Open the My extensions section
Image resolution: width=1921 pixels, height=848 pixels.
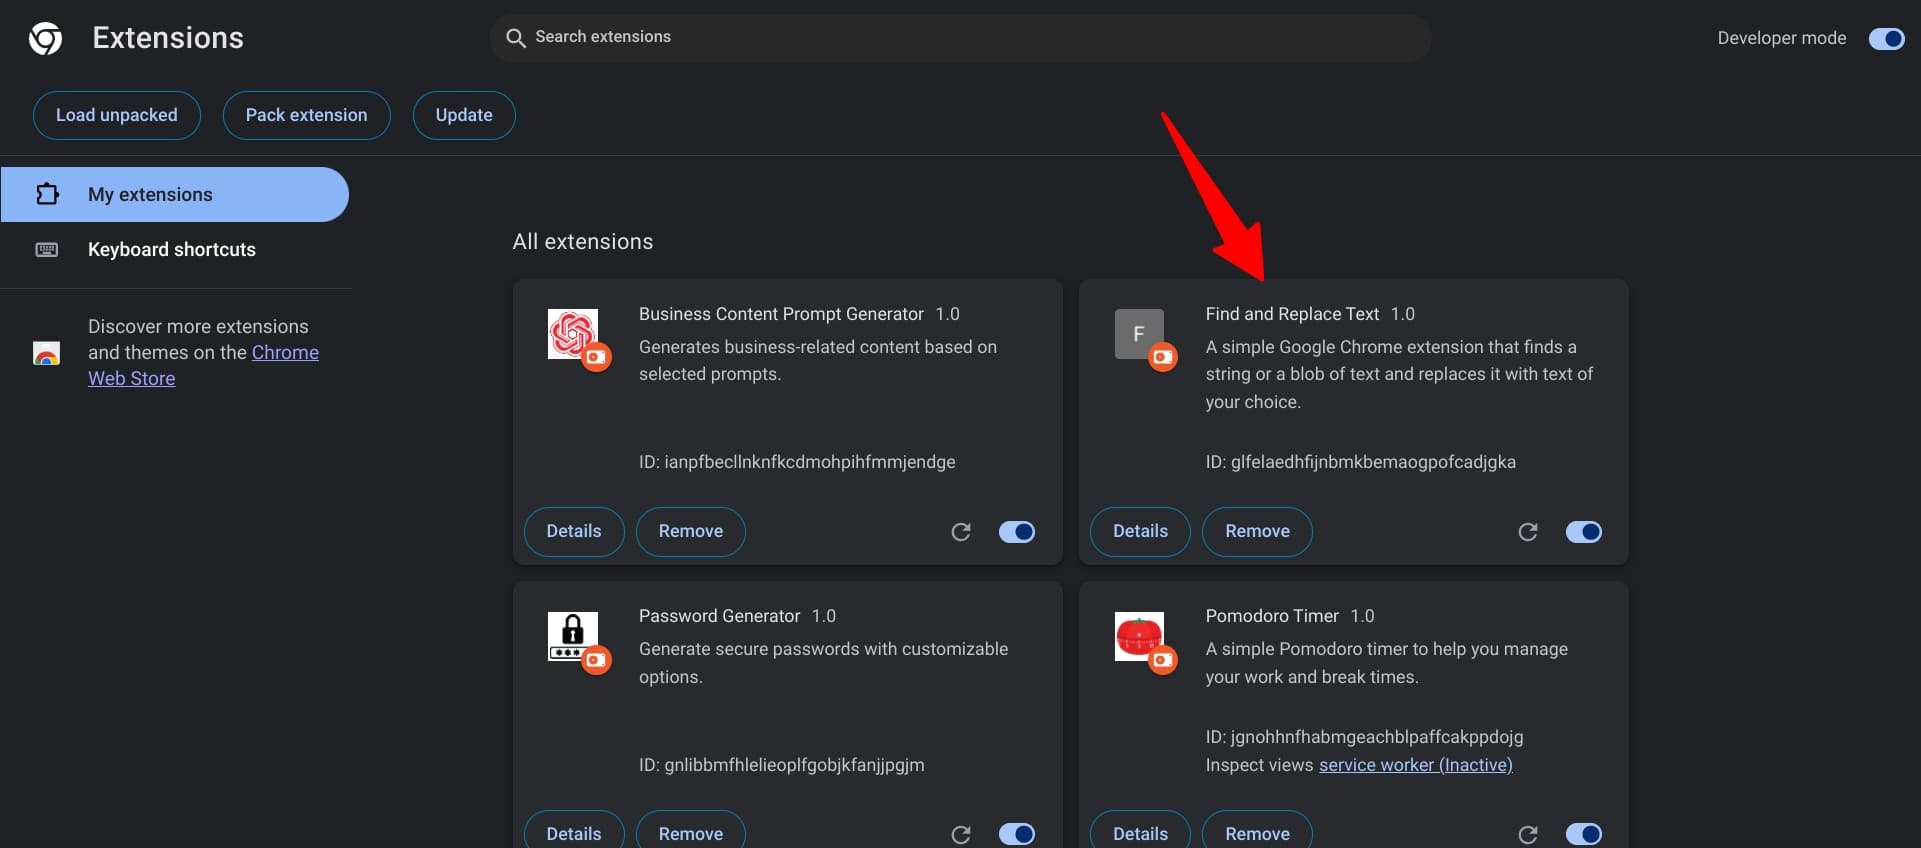coord(174,194)
